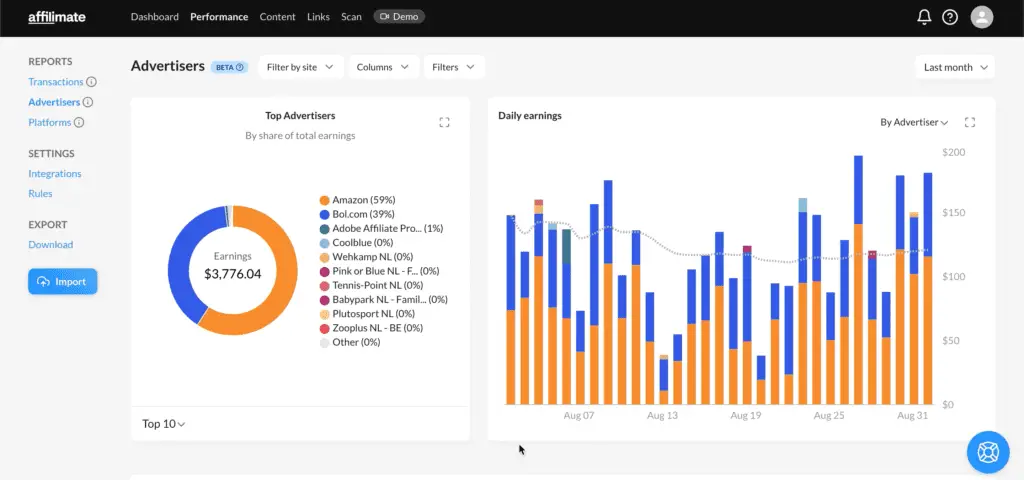The image size is (1024, 480).
Task: Open the support lifebuoy chat button
Action: tap(988, 452)
